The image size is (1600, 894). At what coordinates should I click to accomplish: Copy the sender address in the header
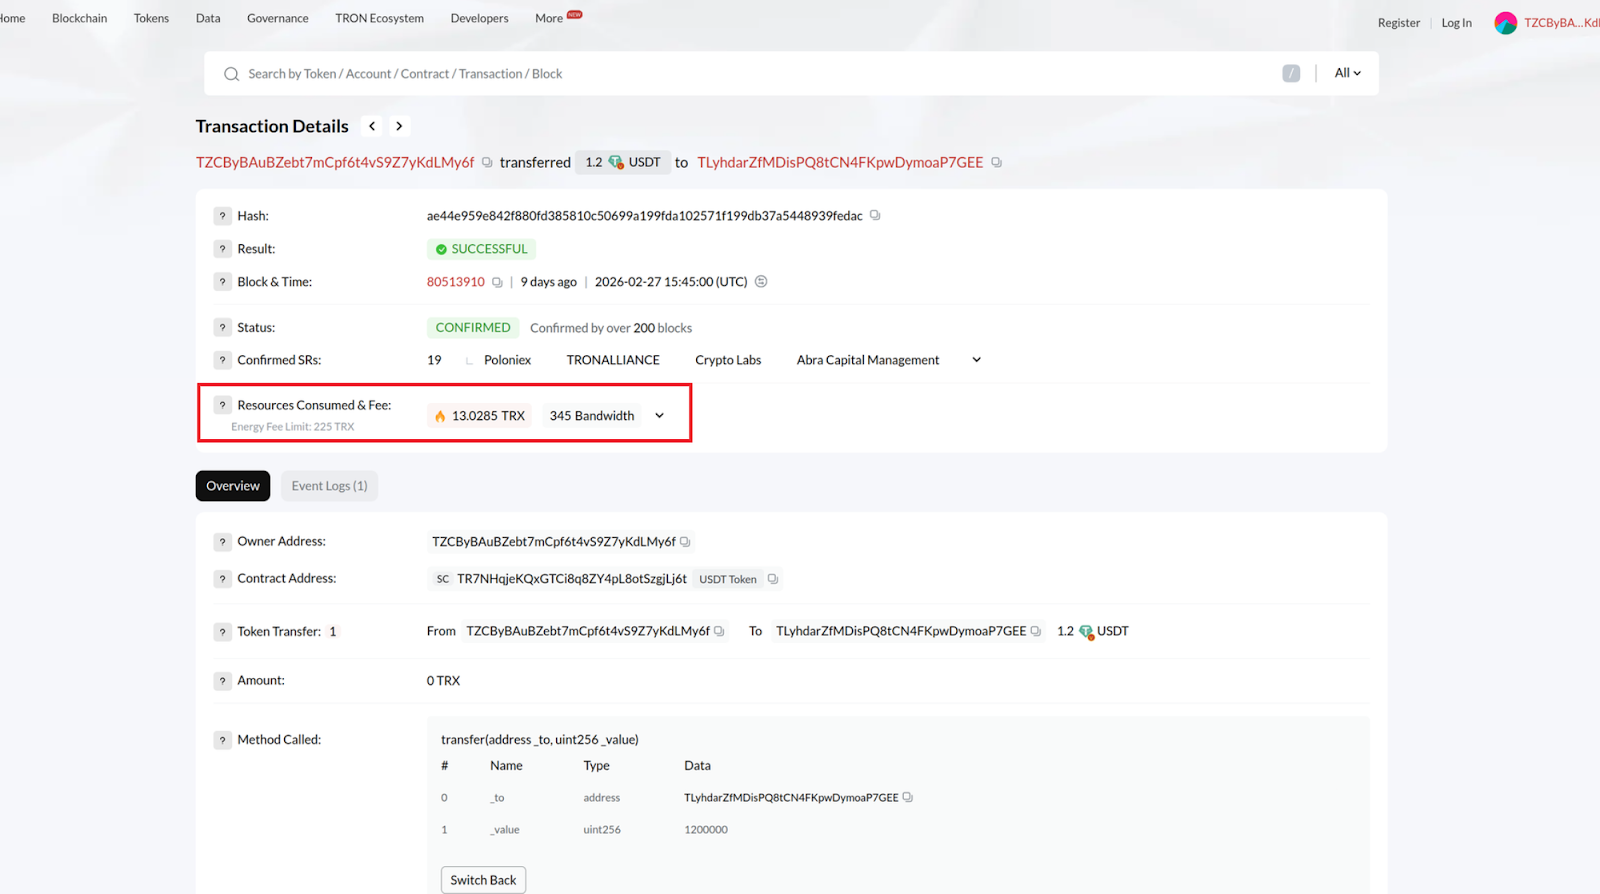tap(487, 162)
